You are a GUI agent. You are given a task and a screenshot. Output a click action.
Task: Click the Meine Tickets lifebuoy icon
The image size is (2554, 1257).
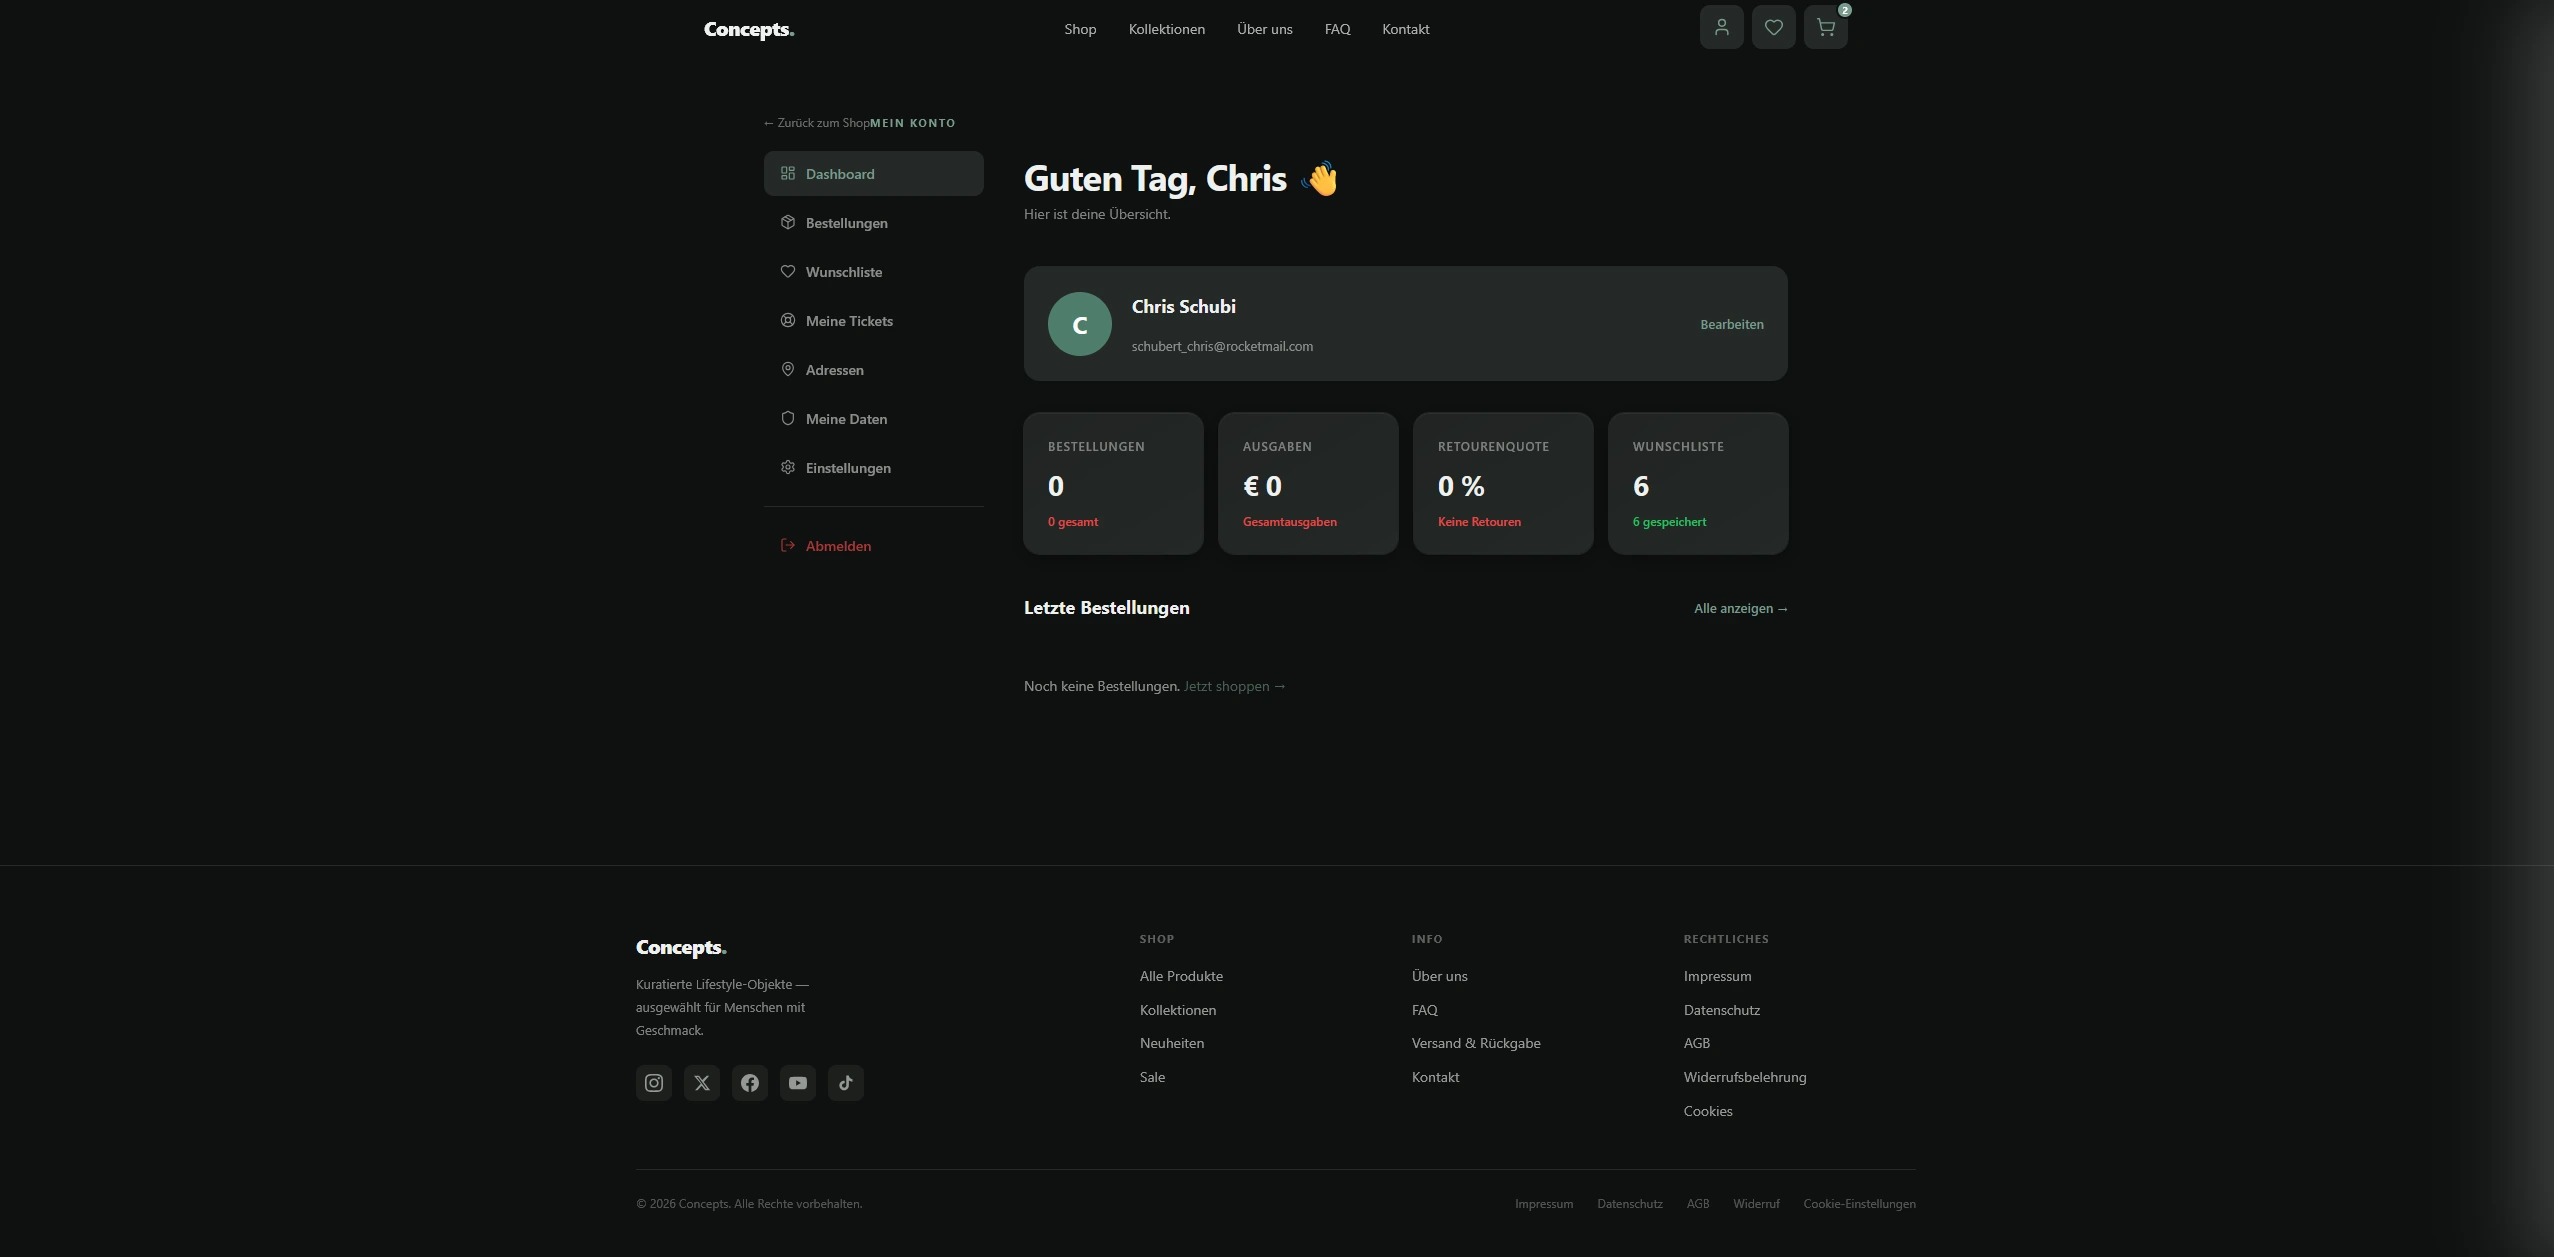pyautogui.click(x=788, y=320)
